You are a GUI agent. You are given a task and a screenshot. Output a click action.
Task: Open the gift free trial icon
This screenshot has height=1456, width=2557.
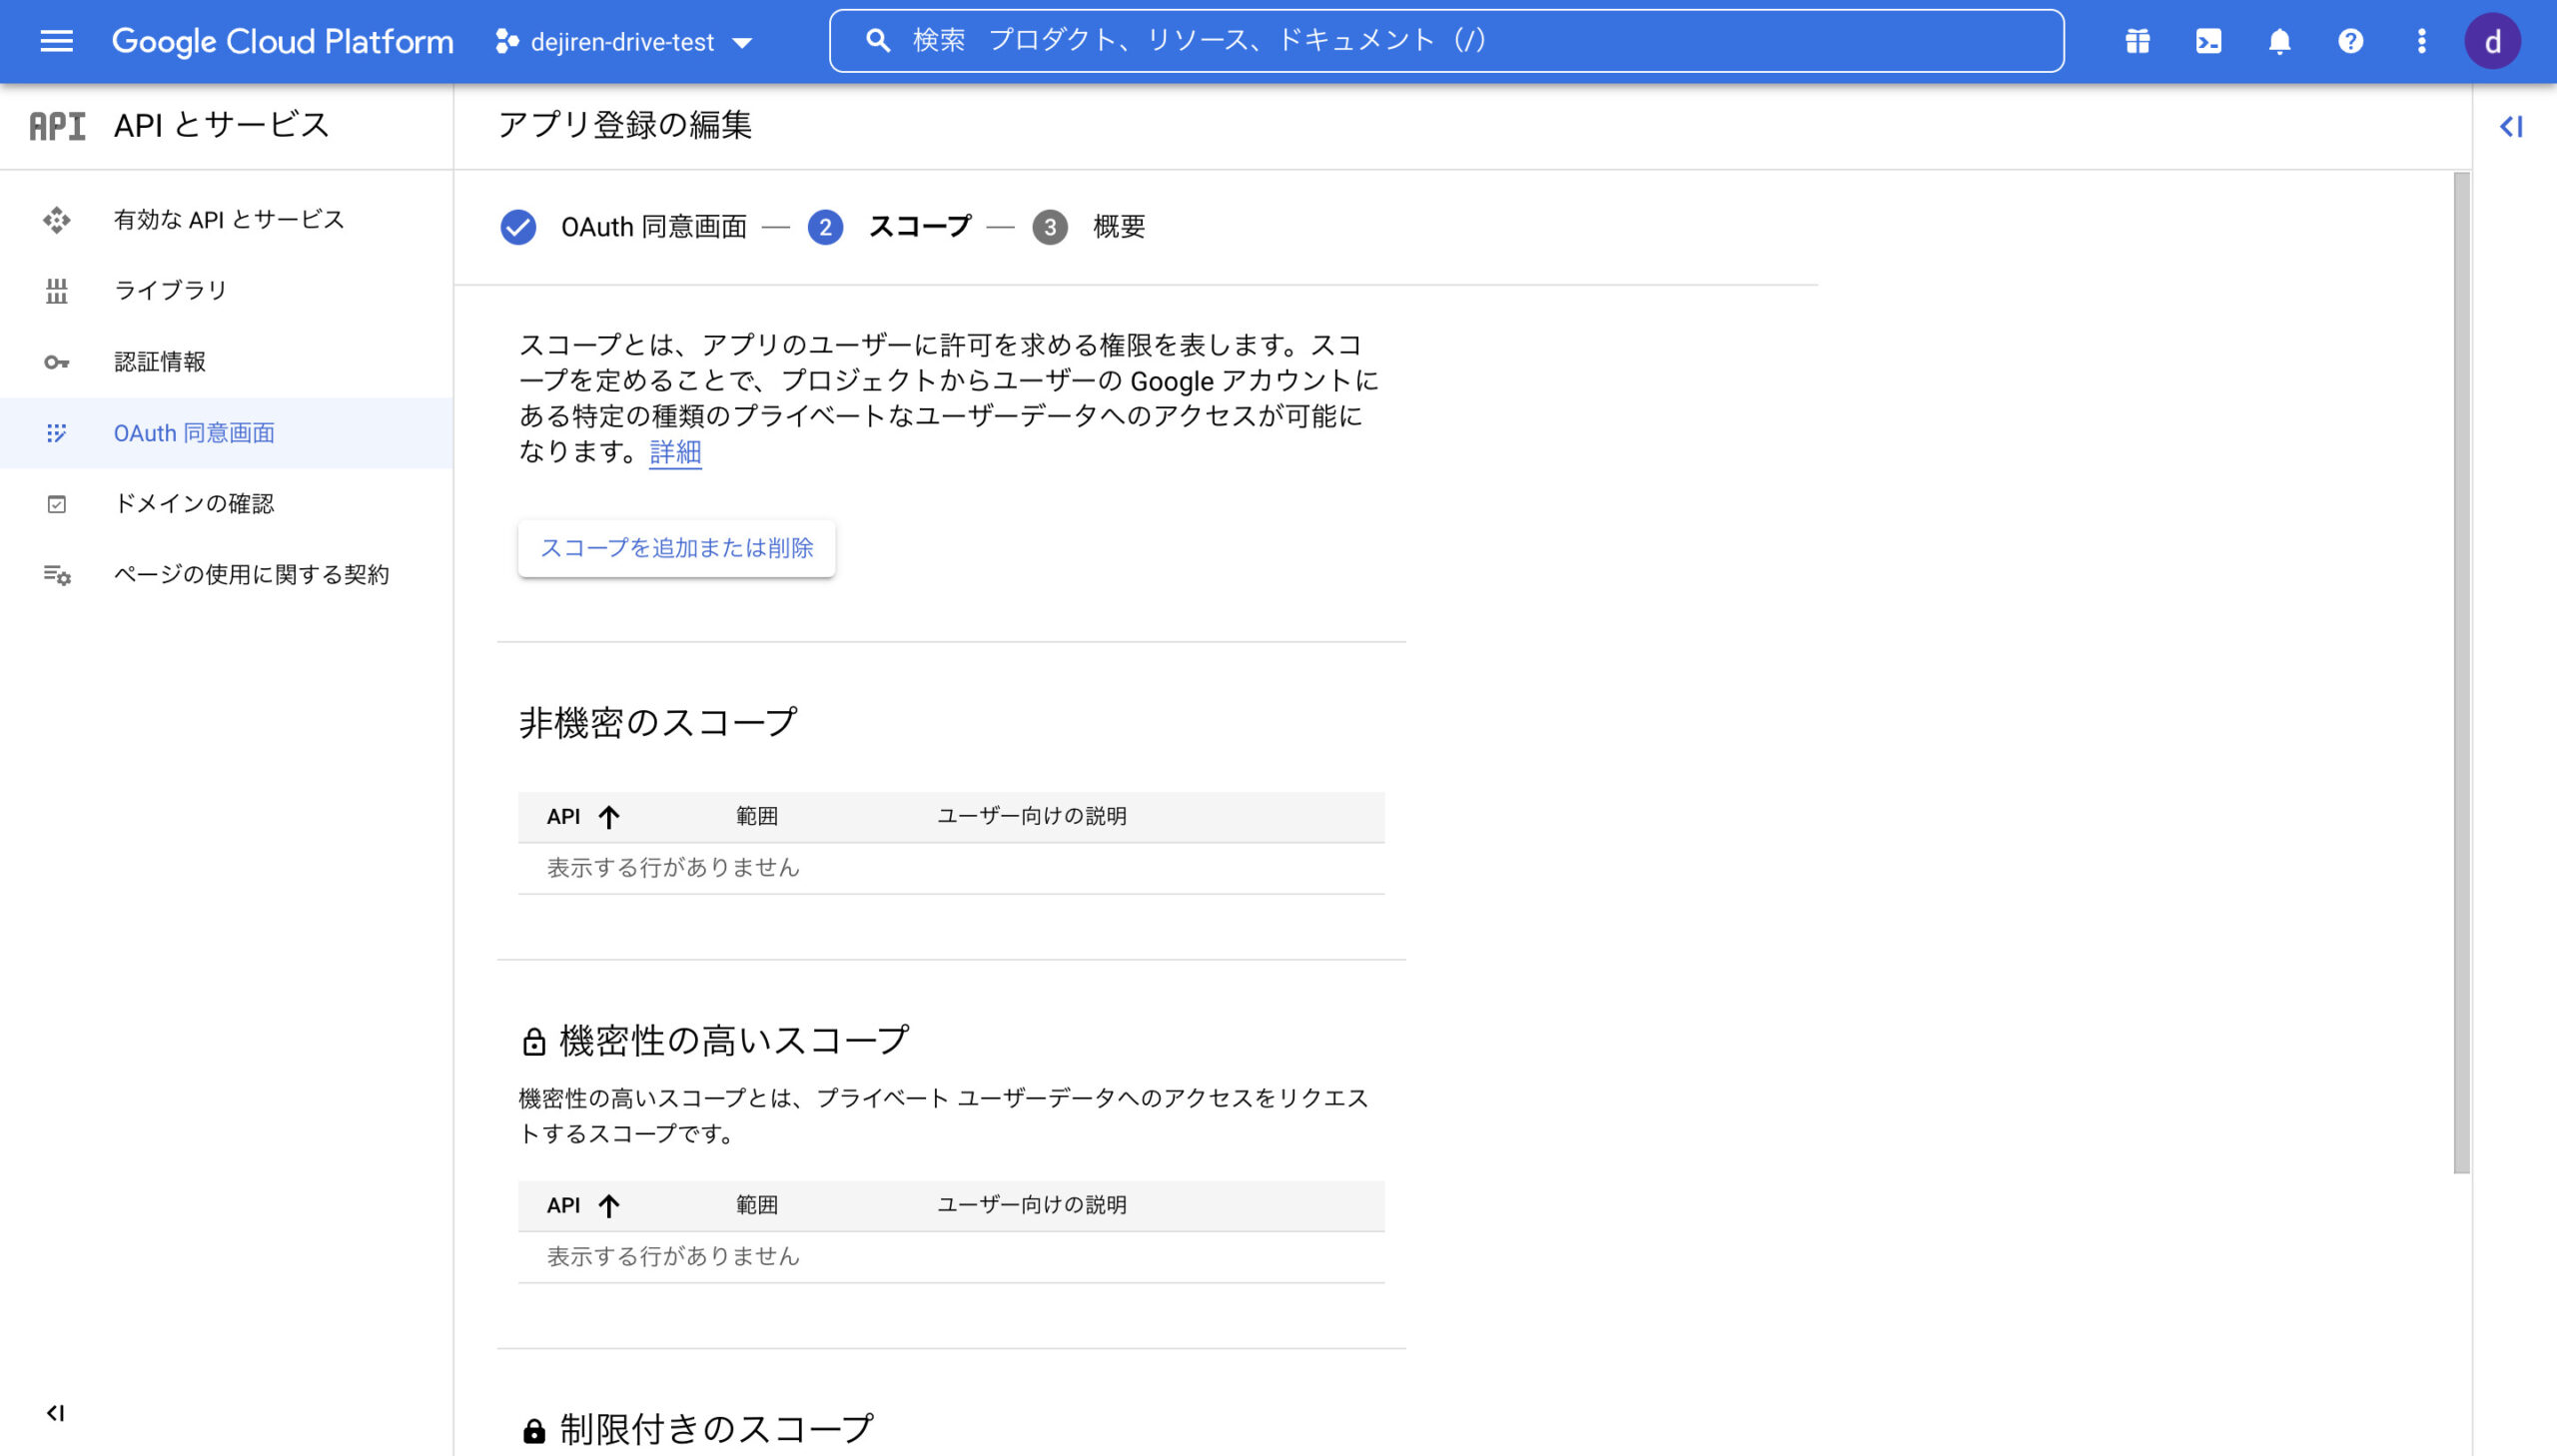2137,41
